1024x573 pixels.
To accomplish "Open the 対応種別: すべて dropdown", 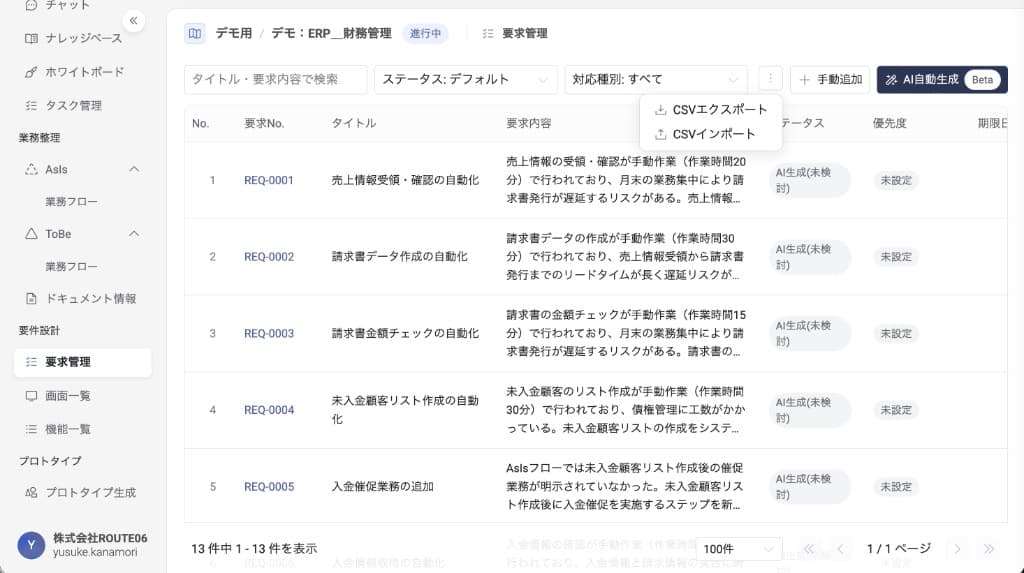I will [x=656, y=80].
